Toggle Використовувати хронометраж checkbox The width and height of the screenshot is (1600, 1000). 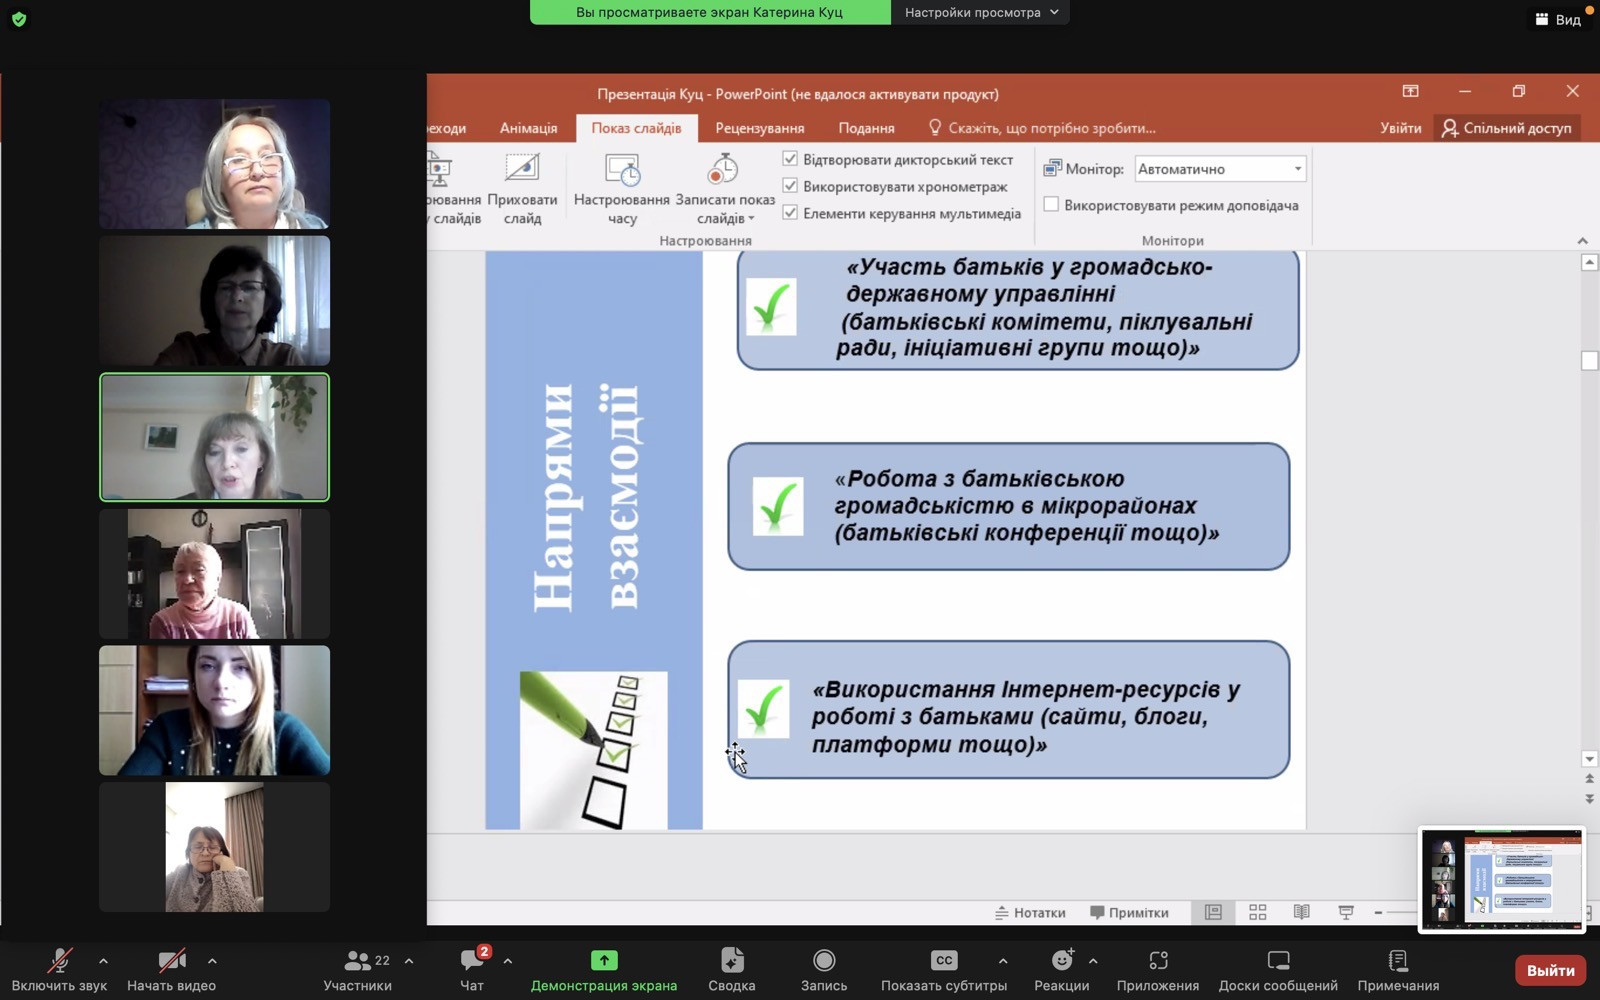(790, 186)
